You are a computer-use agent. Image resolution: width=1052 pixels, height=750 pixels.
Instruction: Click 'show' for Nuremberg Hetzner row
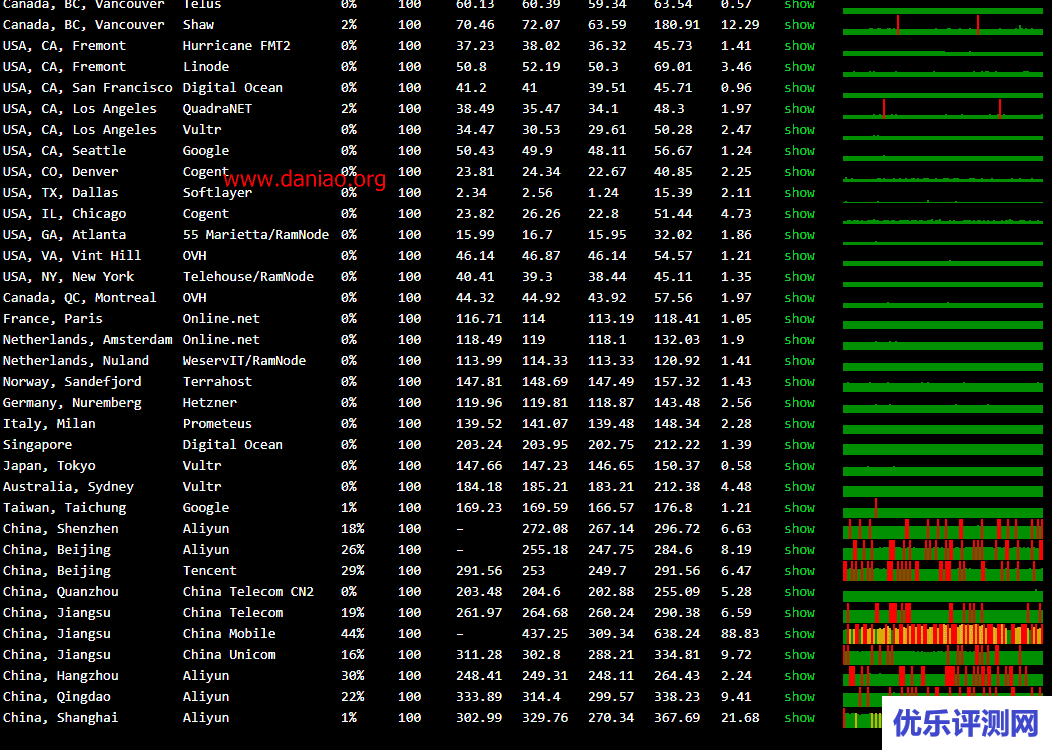pos(800,403)
